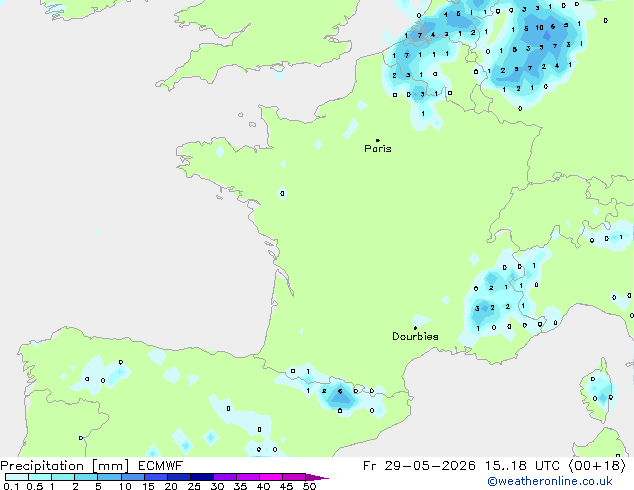Click the Paris city label
The height and width of the screenshot is (490, 634).
(x=378, y=149)
